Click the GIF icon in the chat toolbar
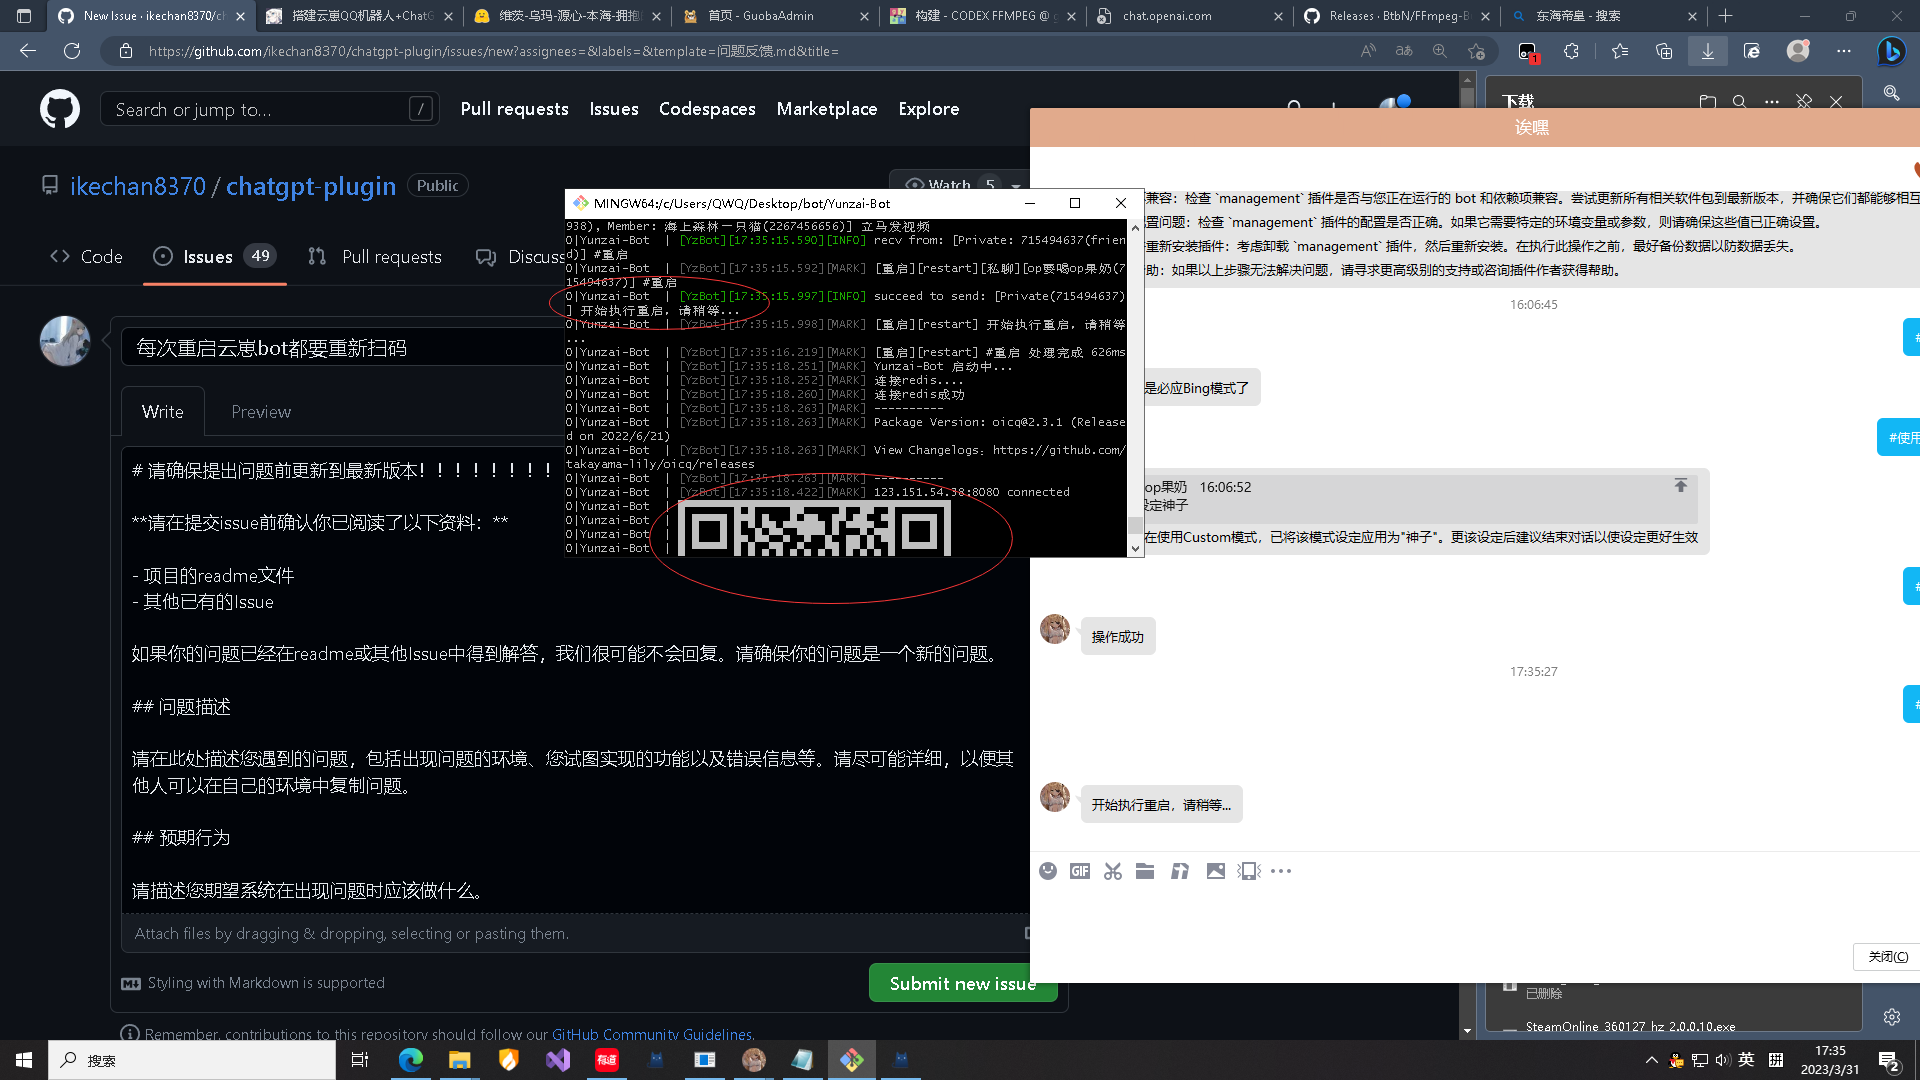Screen dimensions: 1920x1080 1080,871
